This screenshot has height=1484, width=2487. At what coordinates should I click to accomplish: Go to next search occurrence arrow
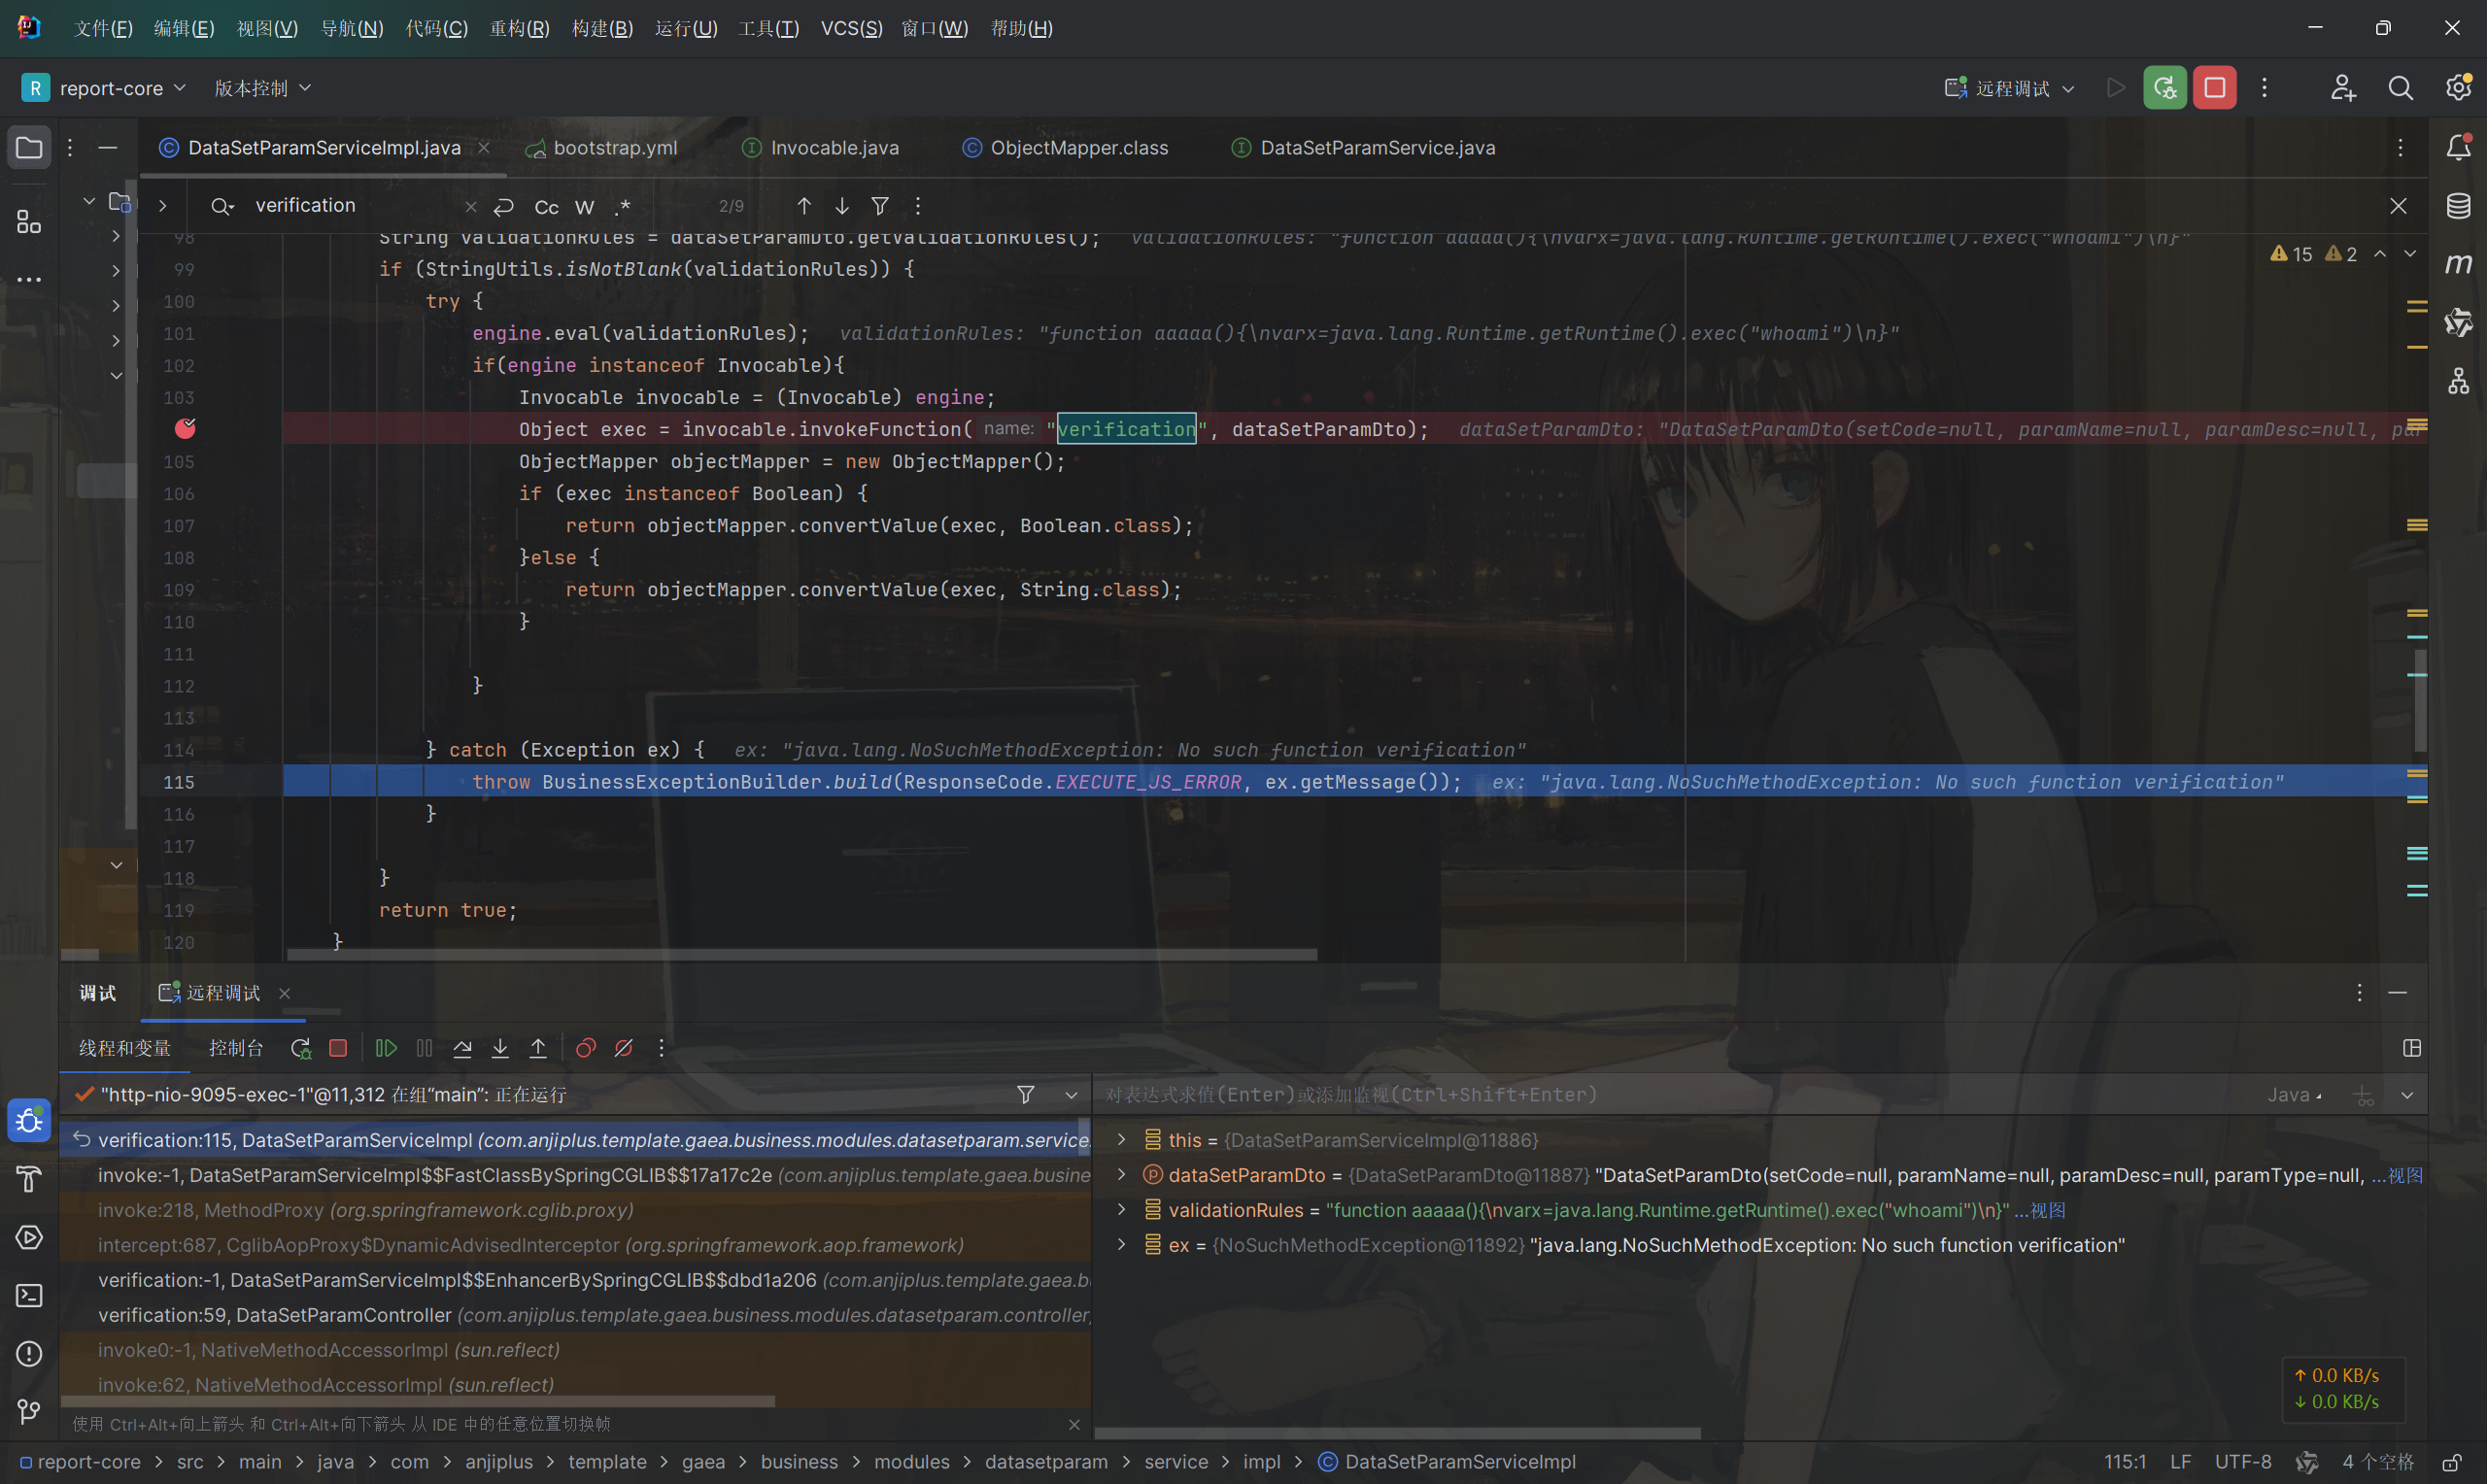coord(842,206)
